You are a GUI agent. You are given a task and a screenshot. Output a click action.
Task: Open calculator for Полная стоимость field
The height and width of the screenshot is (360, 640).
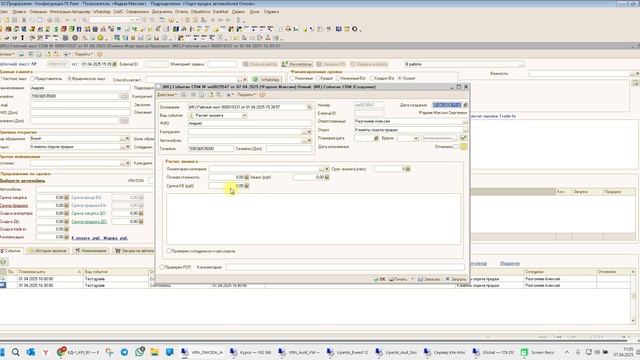tap(247, 177)
